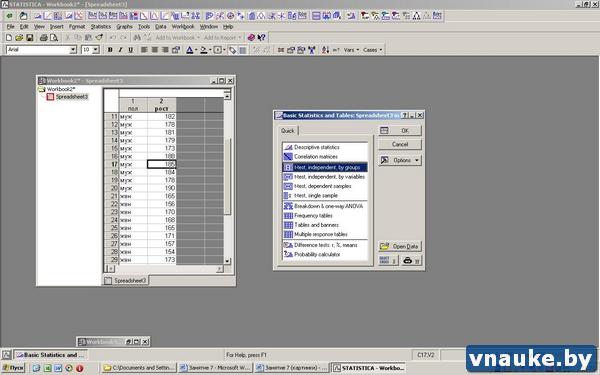Select the Quick tab in dialog

pos(288,131)
